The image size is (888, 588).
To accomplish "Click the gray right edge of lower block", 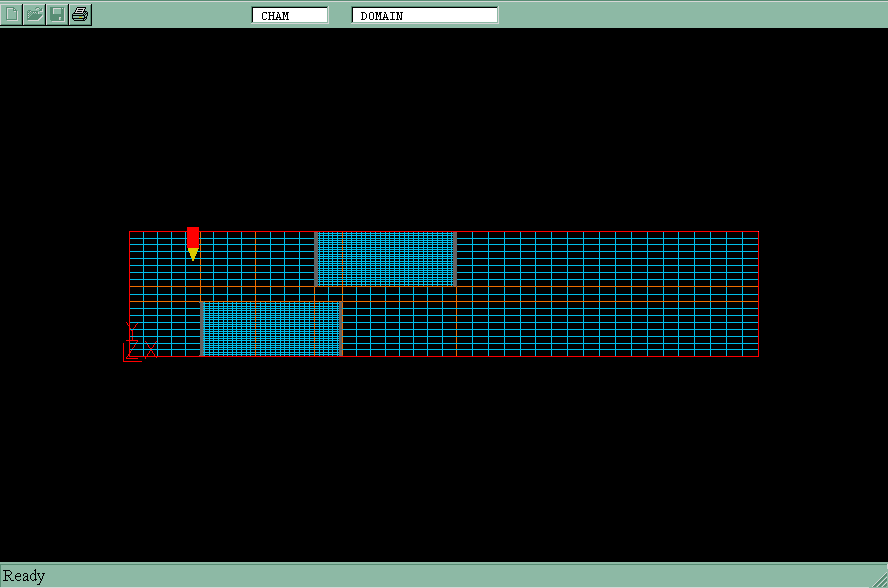I will click(x=341, y=328).
